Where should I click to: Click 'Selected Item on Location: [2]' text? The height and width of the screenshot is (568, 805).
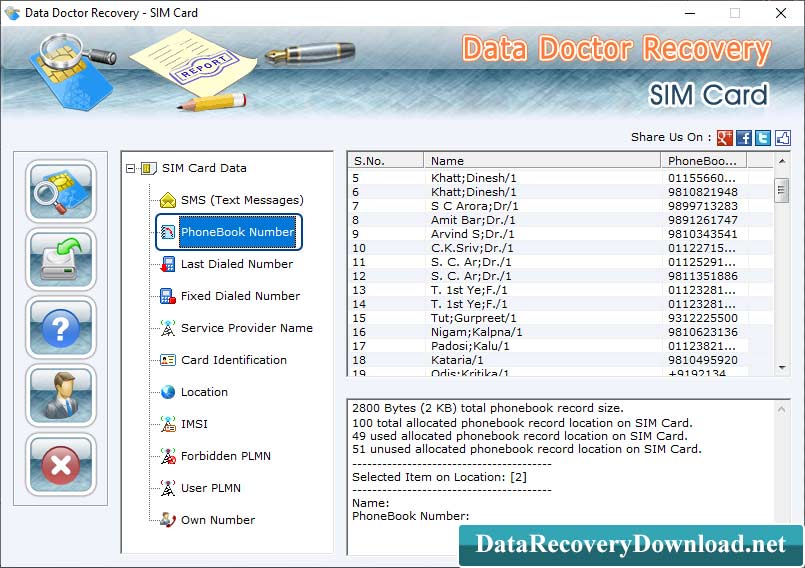(x=439, y=477)
